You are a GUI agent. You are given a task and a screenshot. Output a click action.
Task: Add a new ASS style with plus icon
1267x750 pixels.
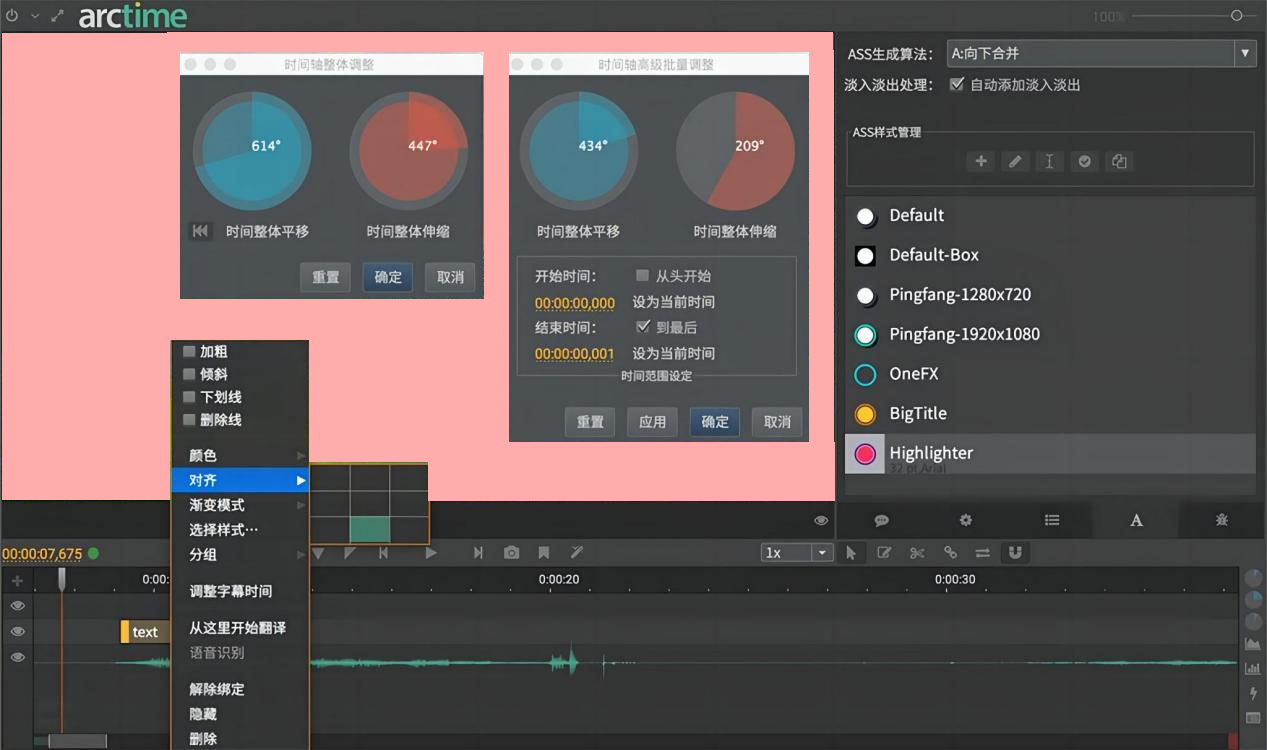[x=981, y=161]
